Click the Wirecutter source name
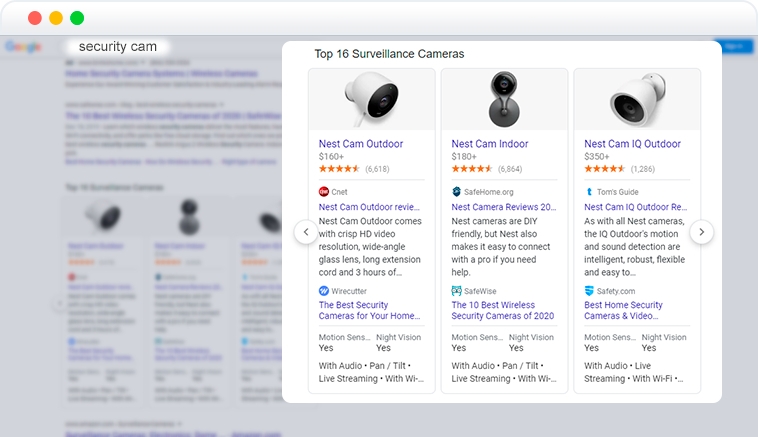 pos(349,291)
